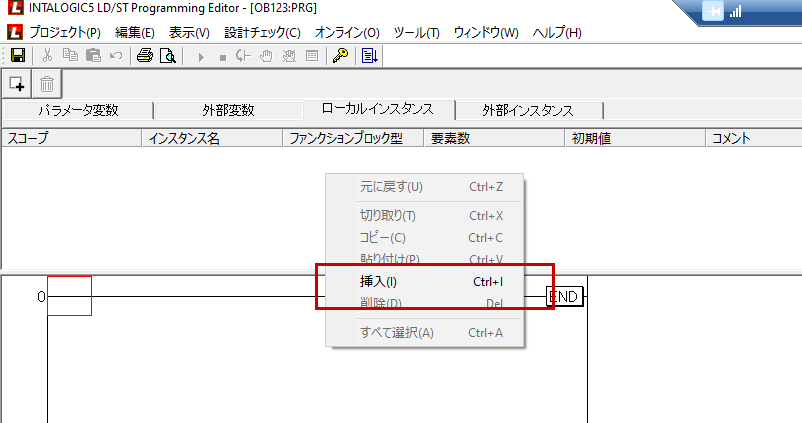Viewport: 802px width, 423px height.
Task: Click the blue list download icon
Action: pyautogui.click(x=369, y=56)
